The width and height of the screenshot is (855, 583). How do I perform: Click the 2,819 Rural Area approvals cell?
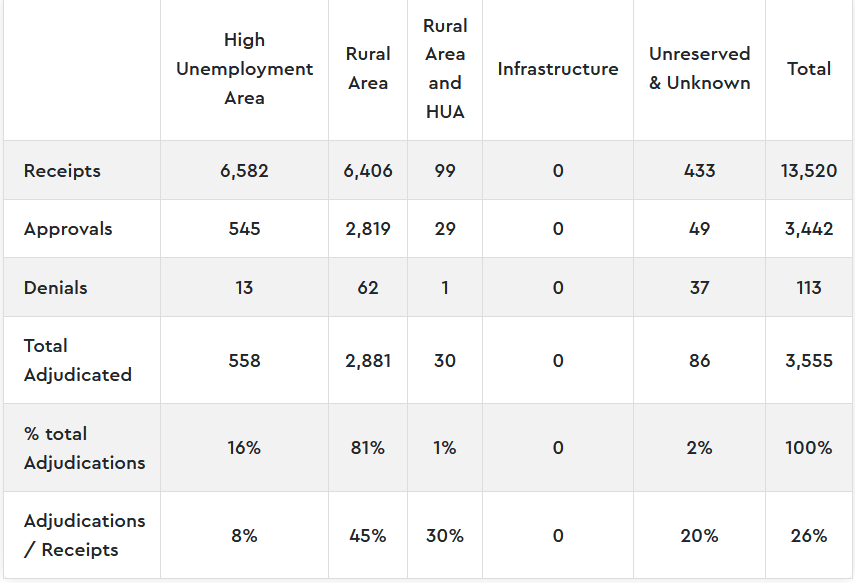[x=368, y=229]
